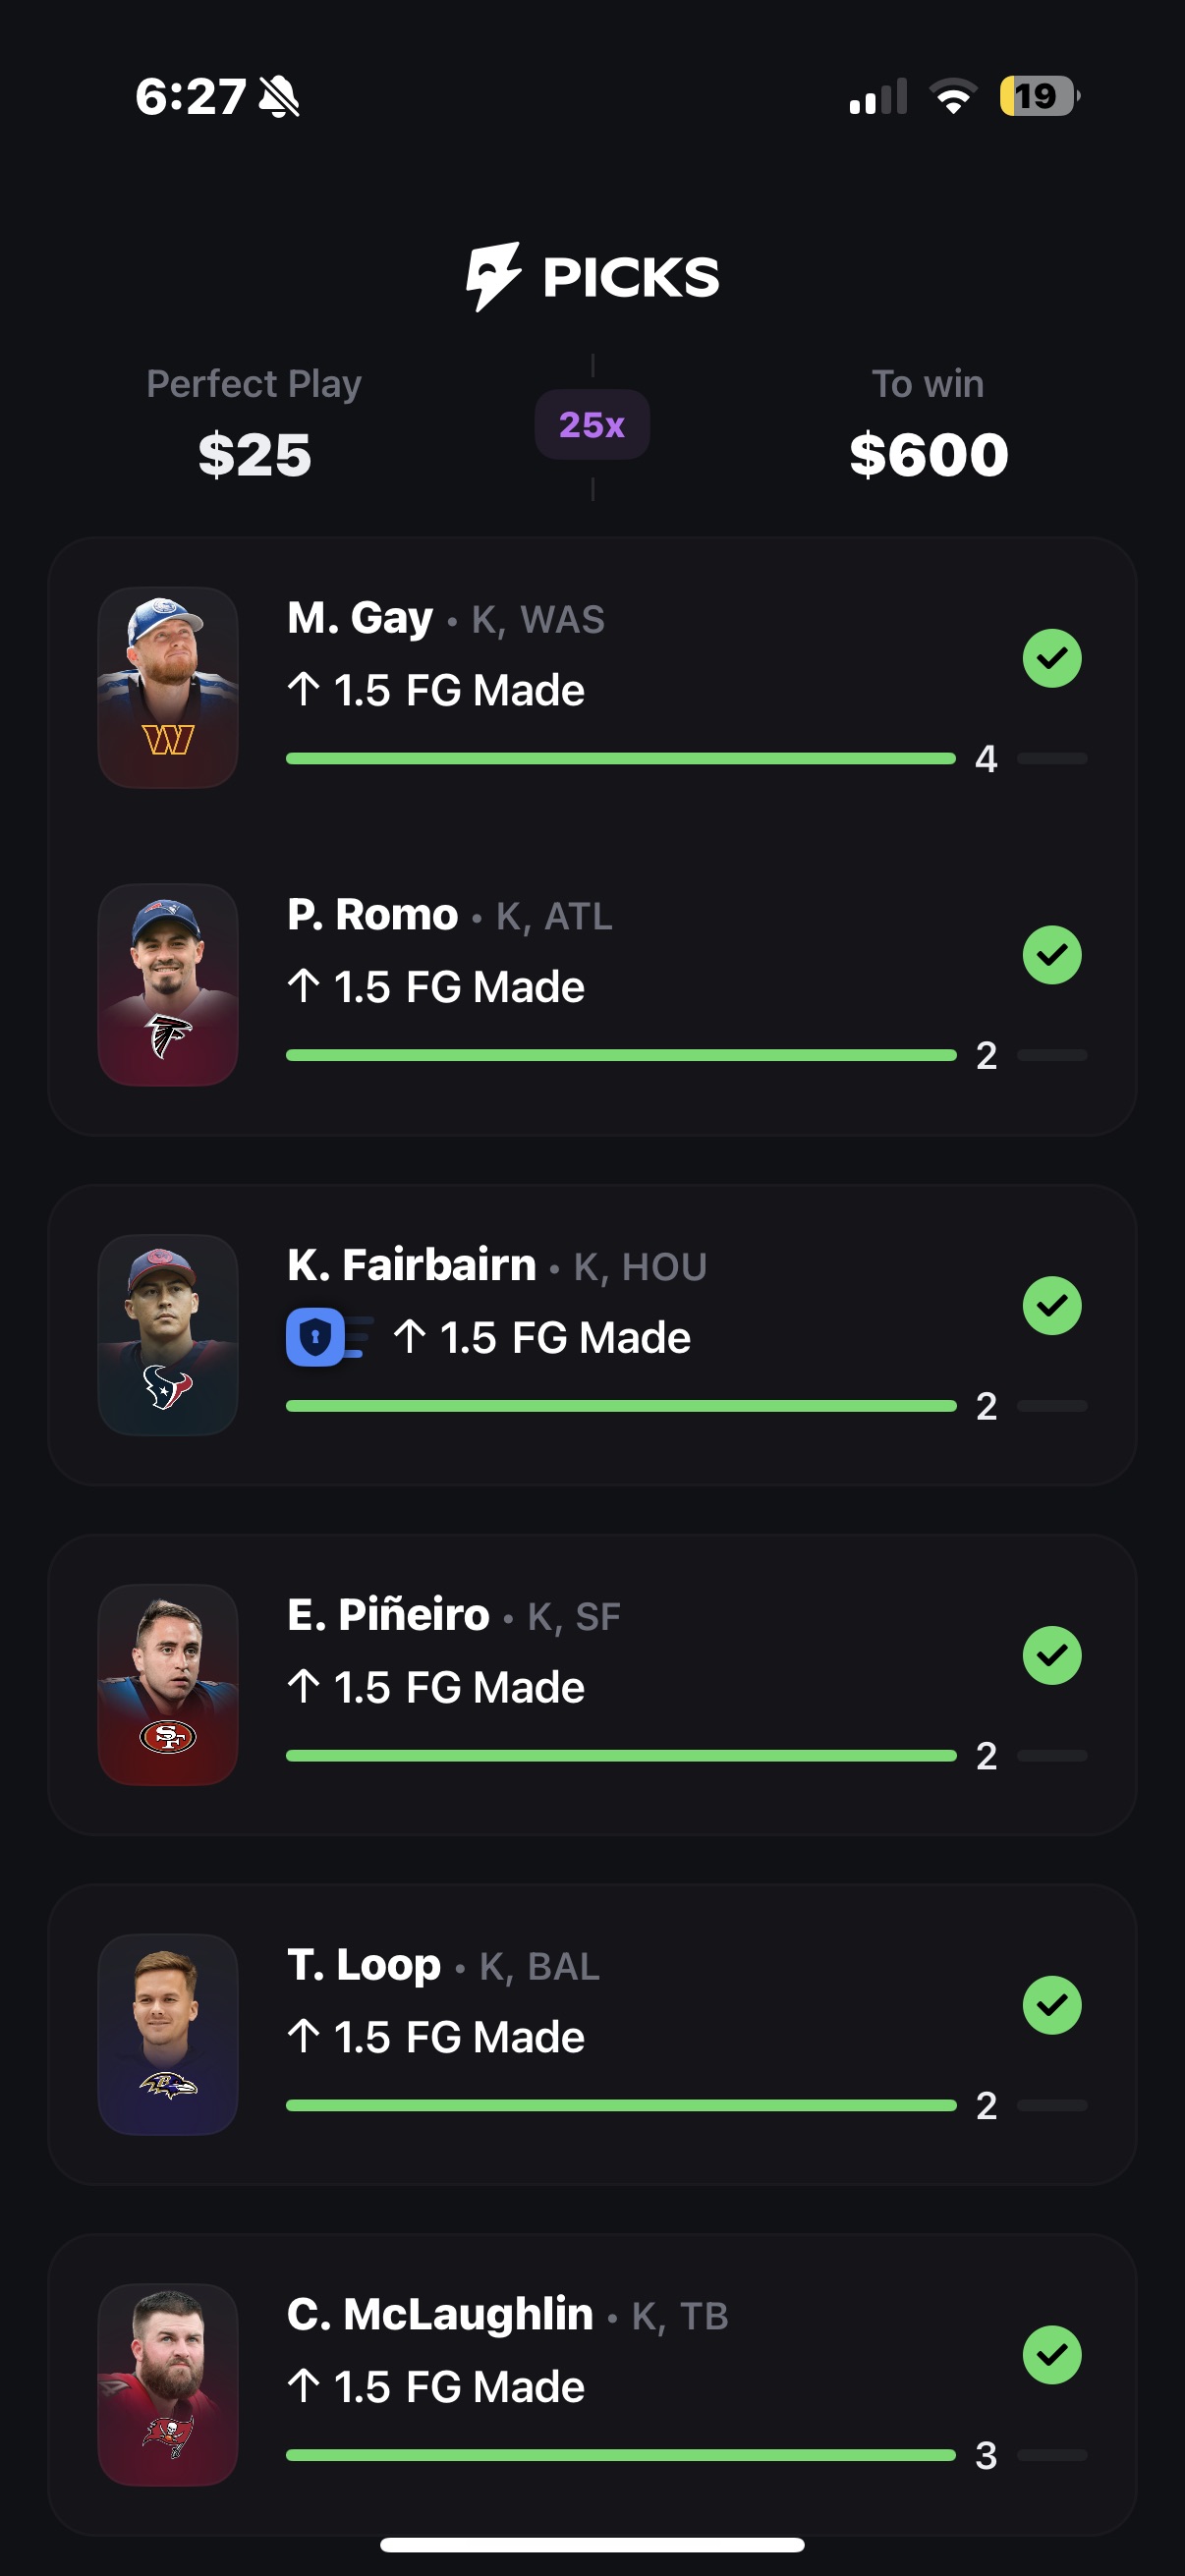This screenshot has height=2576, width=1185.
Task: Tap M. Gay's player headshot
Action: pyautogui.click(x=168, y=687)
